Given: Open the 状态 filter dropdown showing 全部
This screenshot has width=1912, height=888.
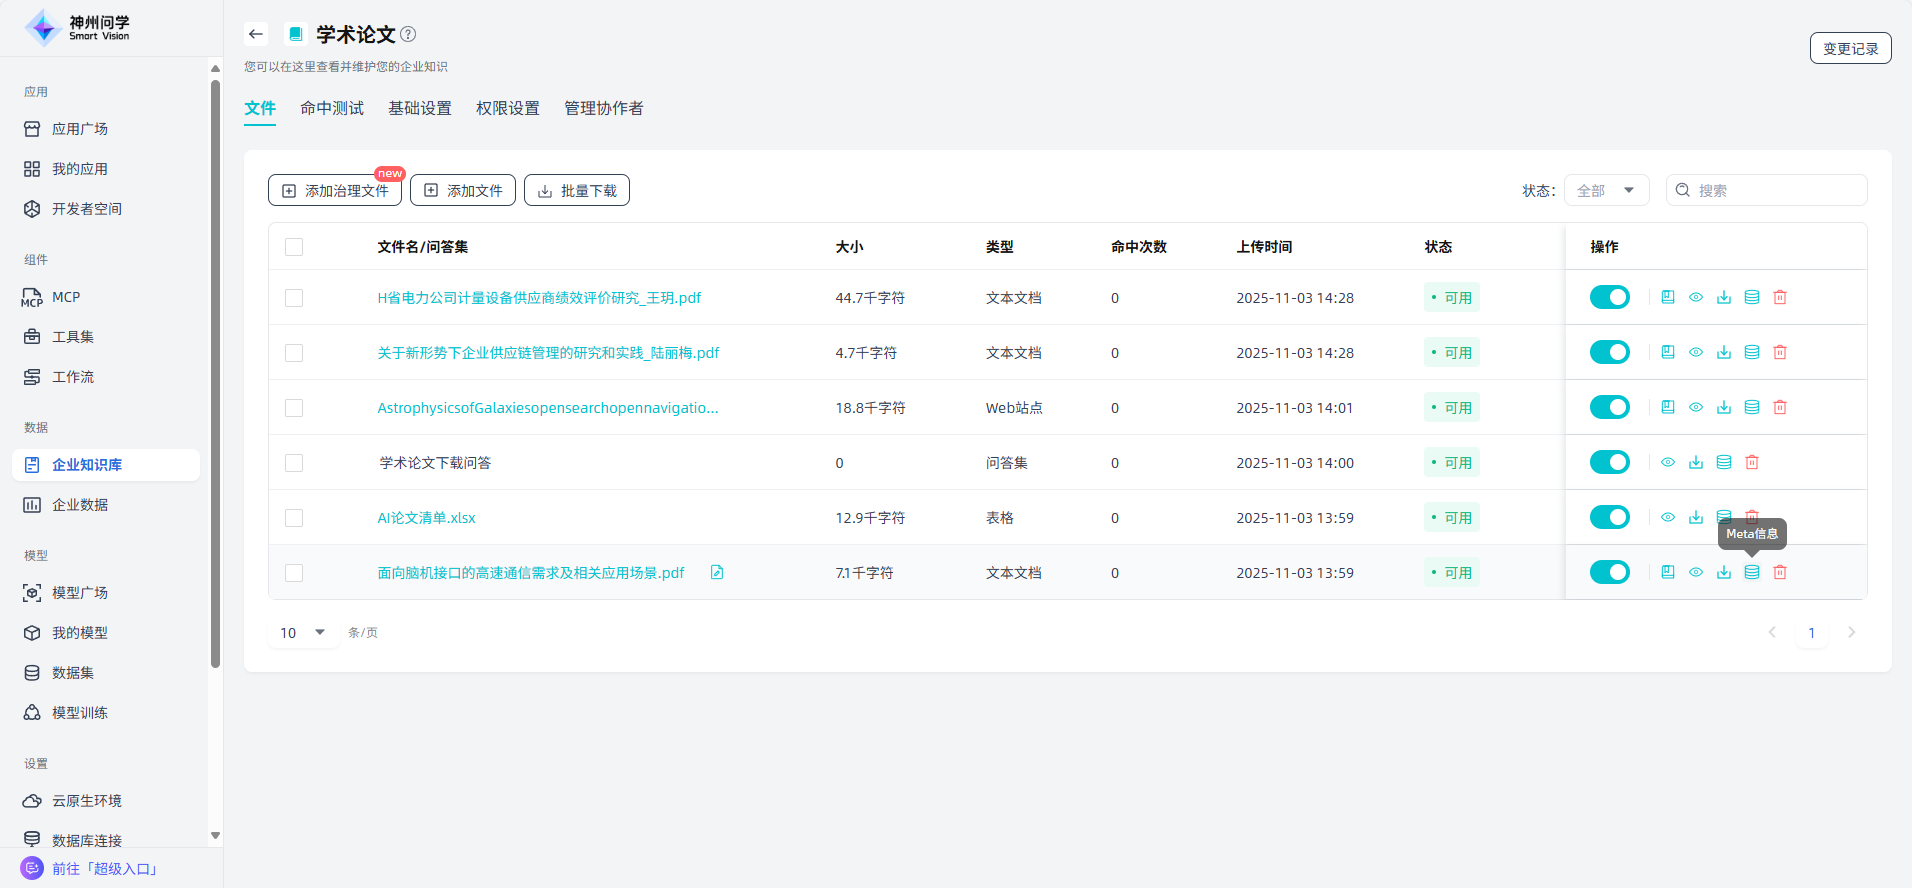Looking at the screenshot, I should pyautogui.click(x=1605, y=190).
